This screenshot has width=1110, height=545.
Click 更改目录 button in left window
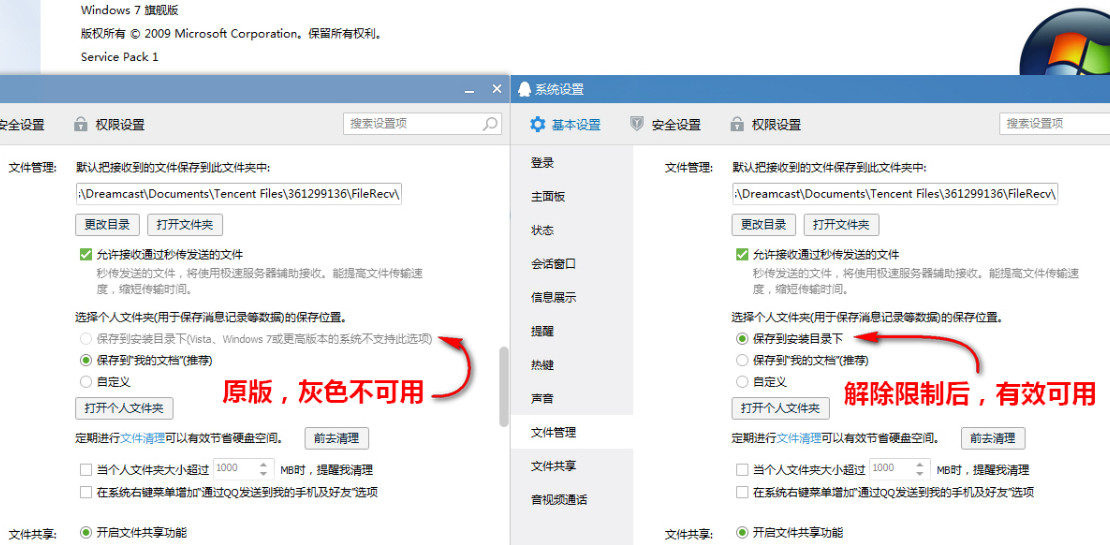108,224
